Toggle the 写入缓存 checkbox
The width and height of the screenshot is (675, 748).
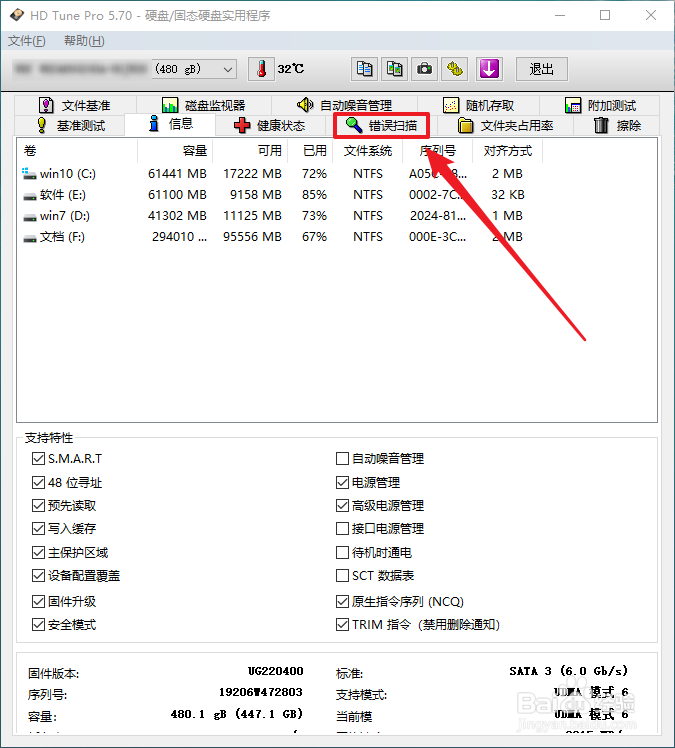[x=38, y=528]
